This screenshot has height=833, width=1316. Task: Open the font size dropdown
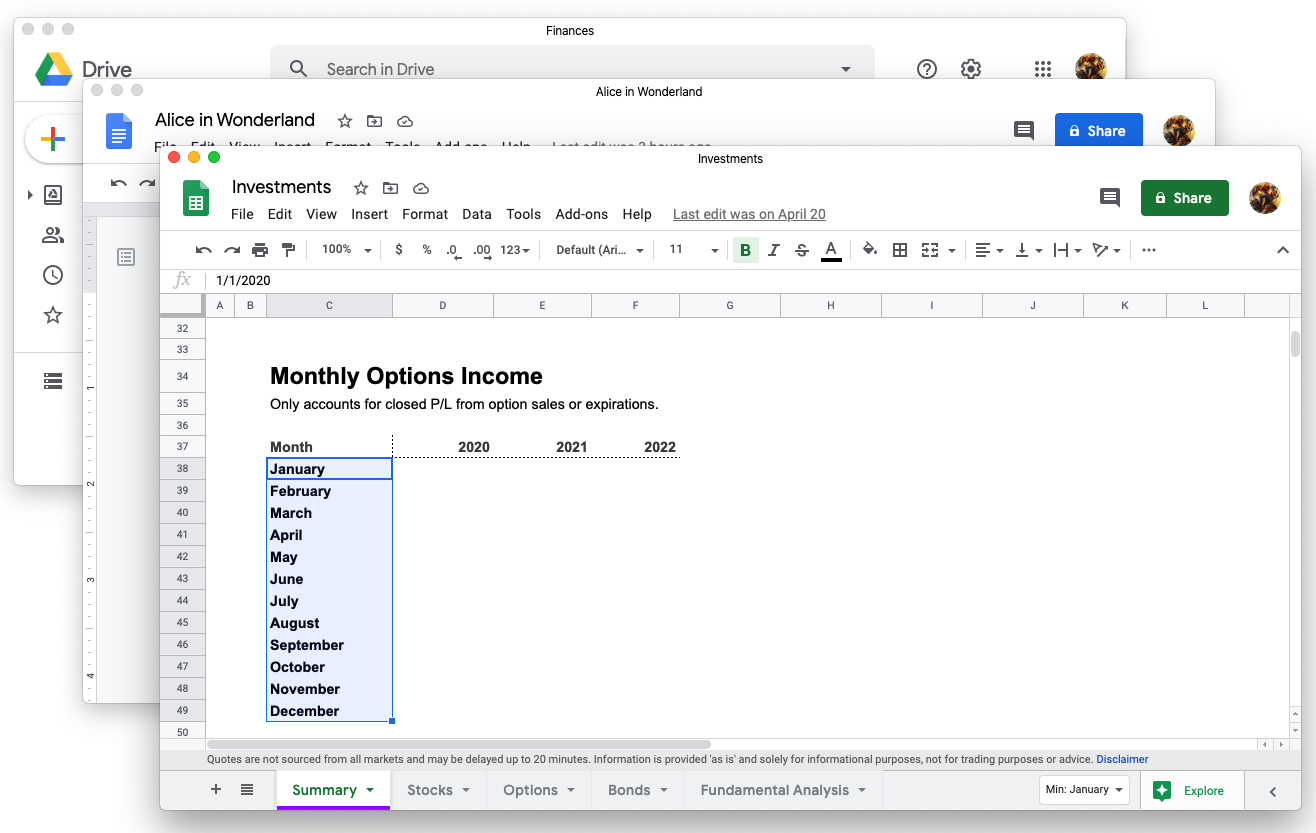coord(691,250)
